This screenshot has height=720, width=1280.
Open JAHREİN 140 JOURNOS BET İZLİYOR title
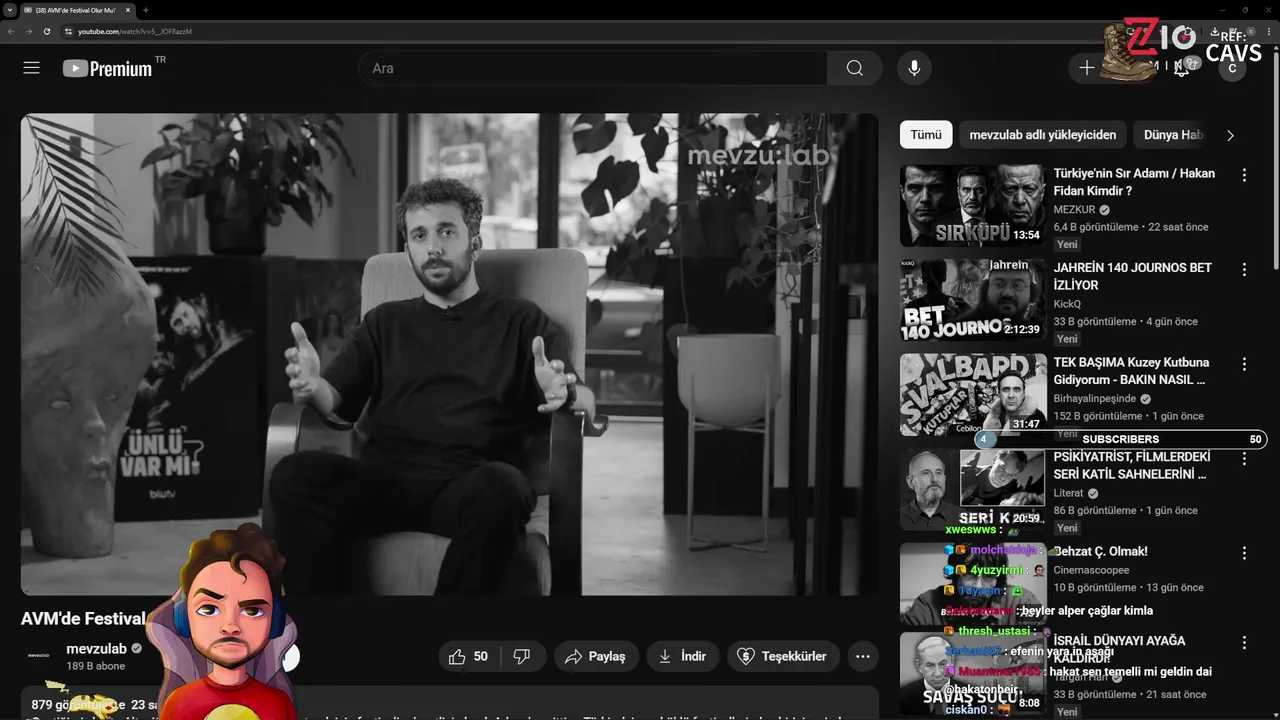[x=1133, y=276]
